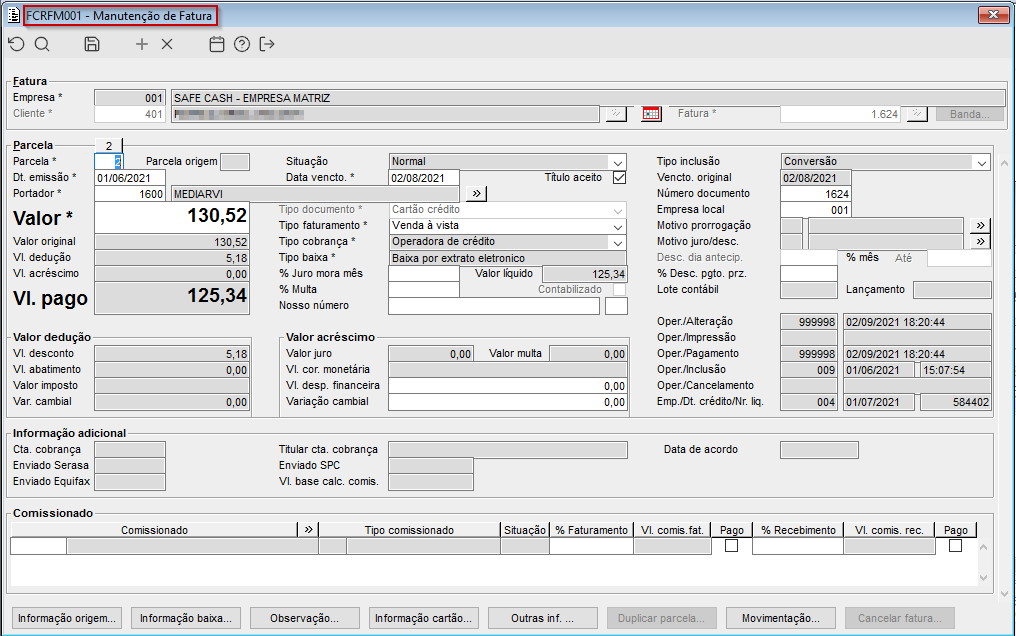Add a new record with the plus icon

(142, 44)
